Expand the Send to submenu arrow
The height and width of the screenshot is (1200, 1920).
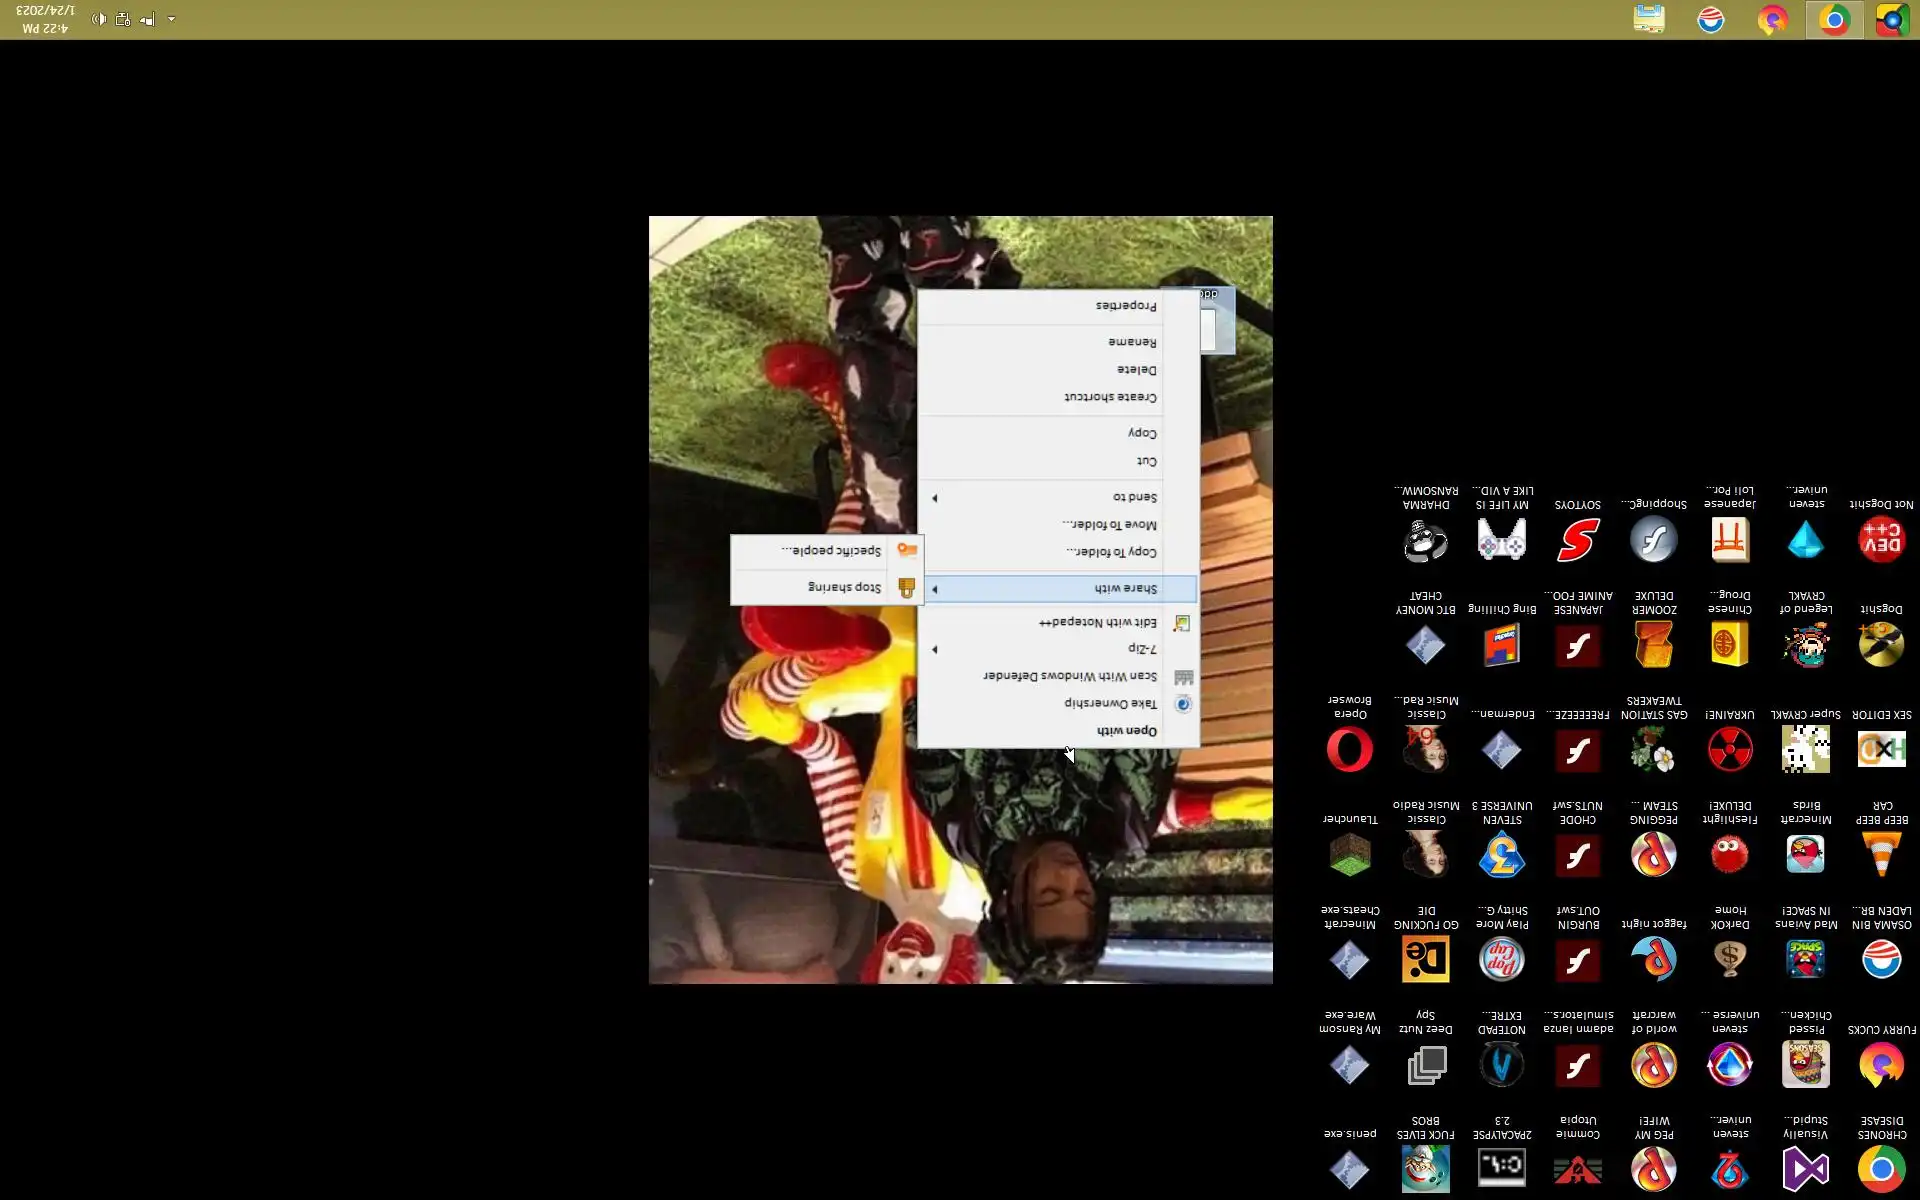[x=935, y=497]
